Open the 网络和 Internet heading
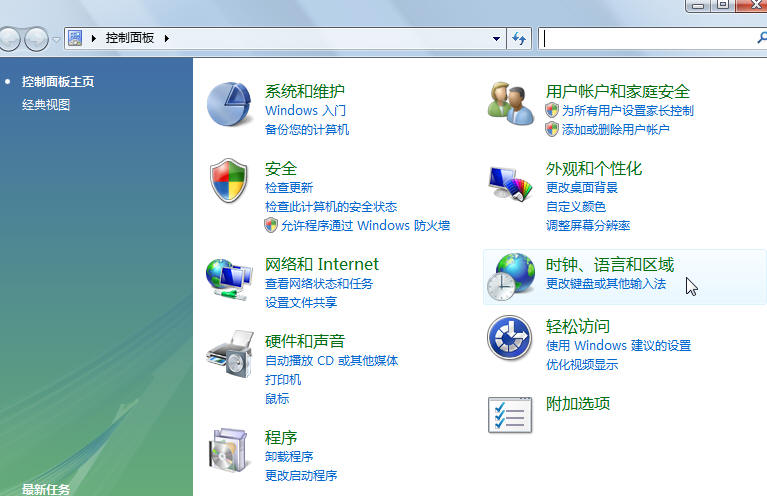 tap(321, 264)
